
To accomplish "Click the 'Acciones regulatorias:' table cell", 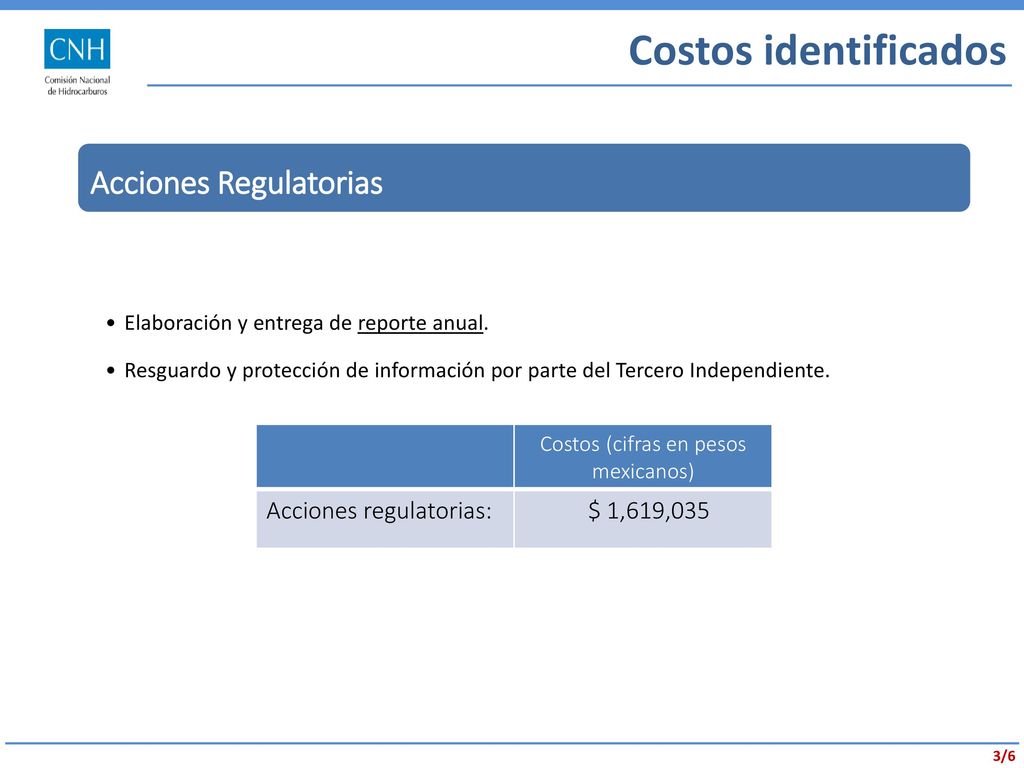I will tap(385, 519).
